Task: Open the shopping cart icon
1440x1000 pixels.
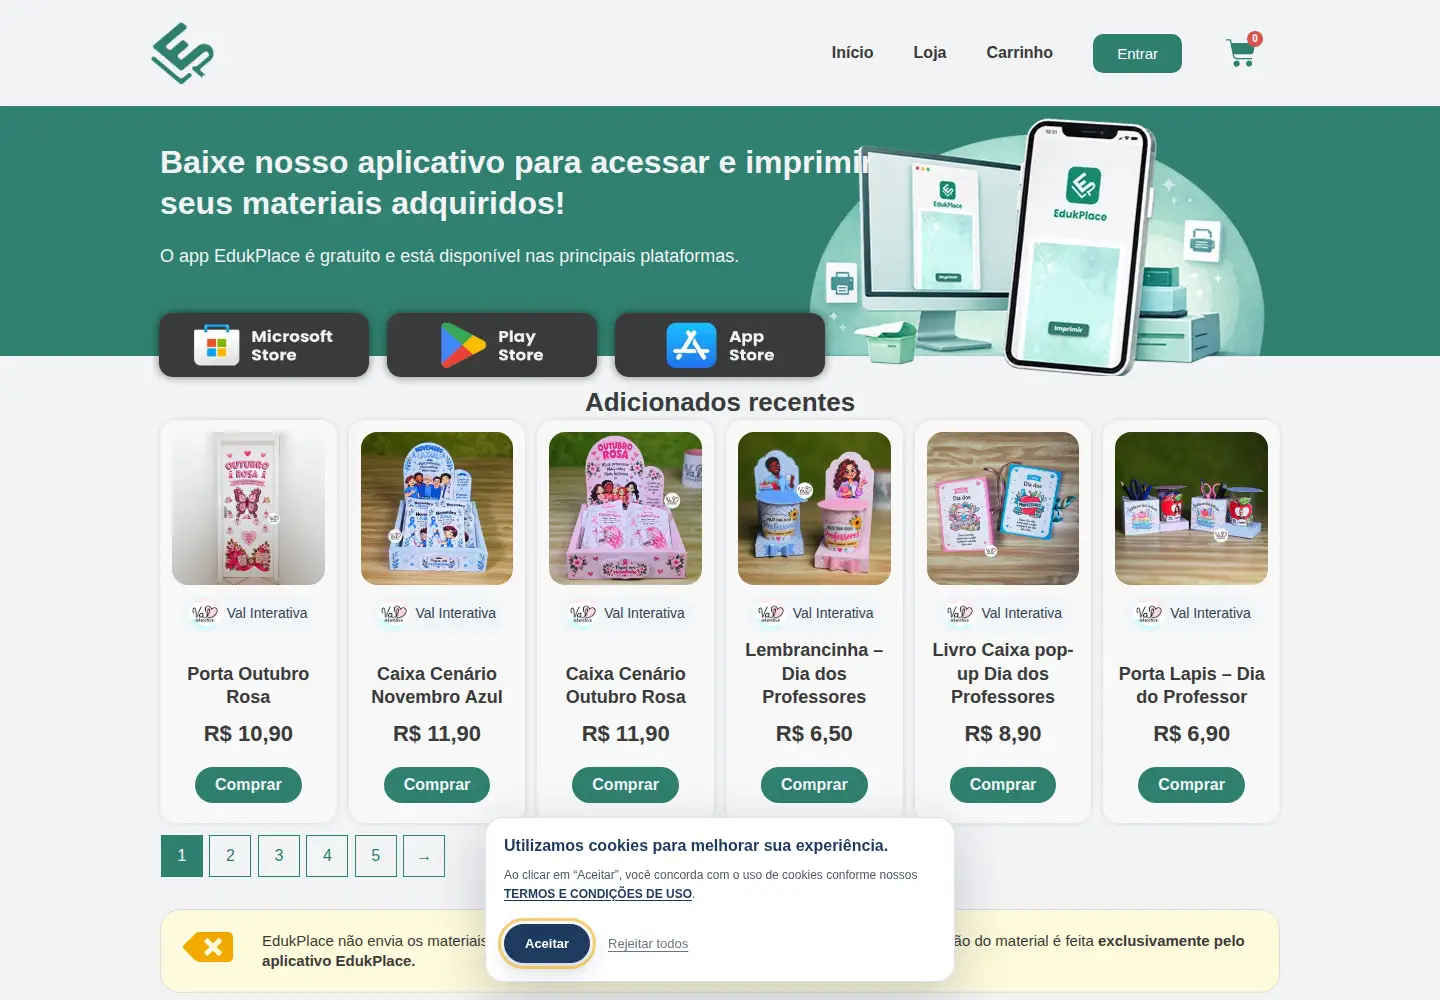Action: tap(1242, 52)
